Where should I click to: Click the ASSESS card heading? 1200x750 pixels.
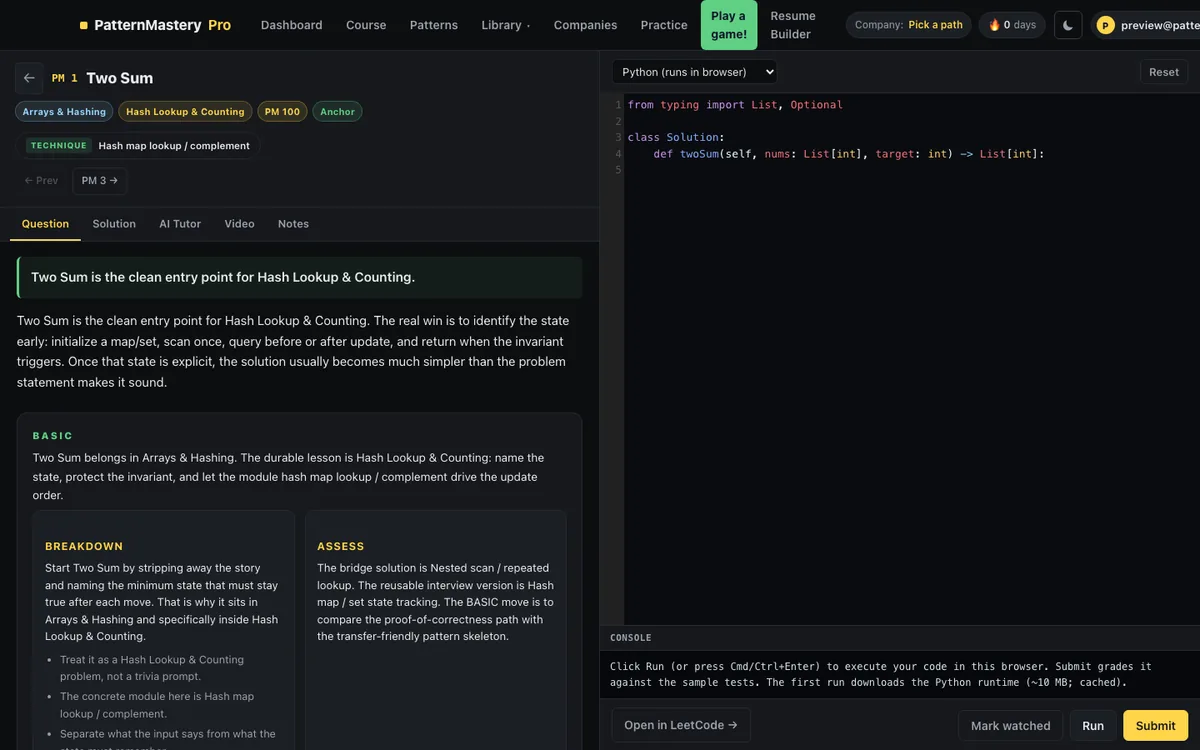point(341,547)
